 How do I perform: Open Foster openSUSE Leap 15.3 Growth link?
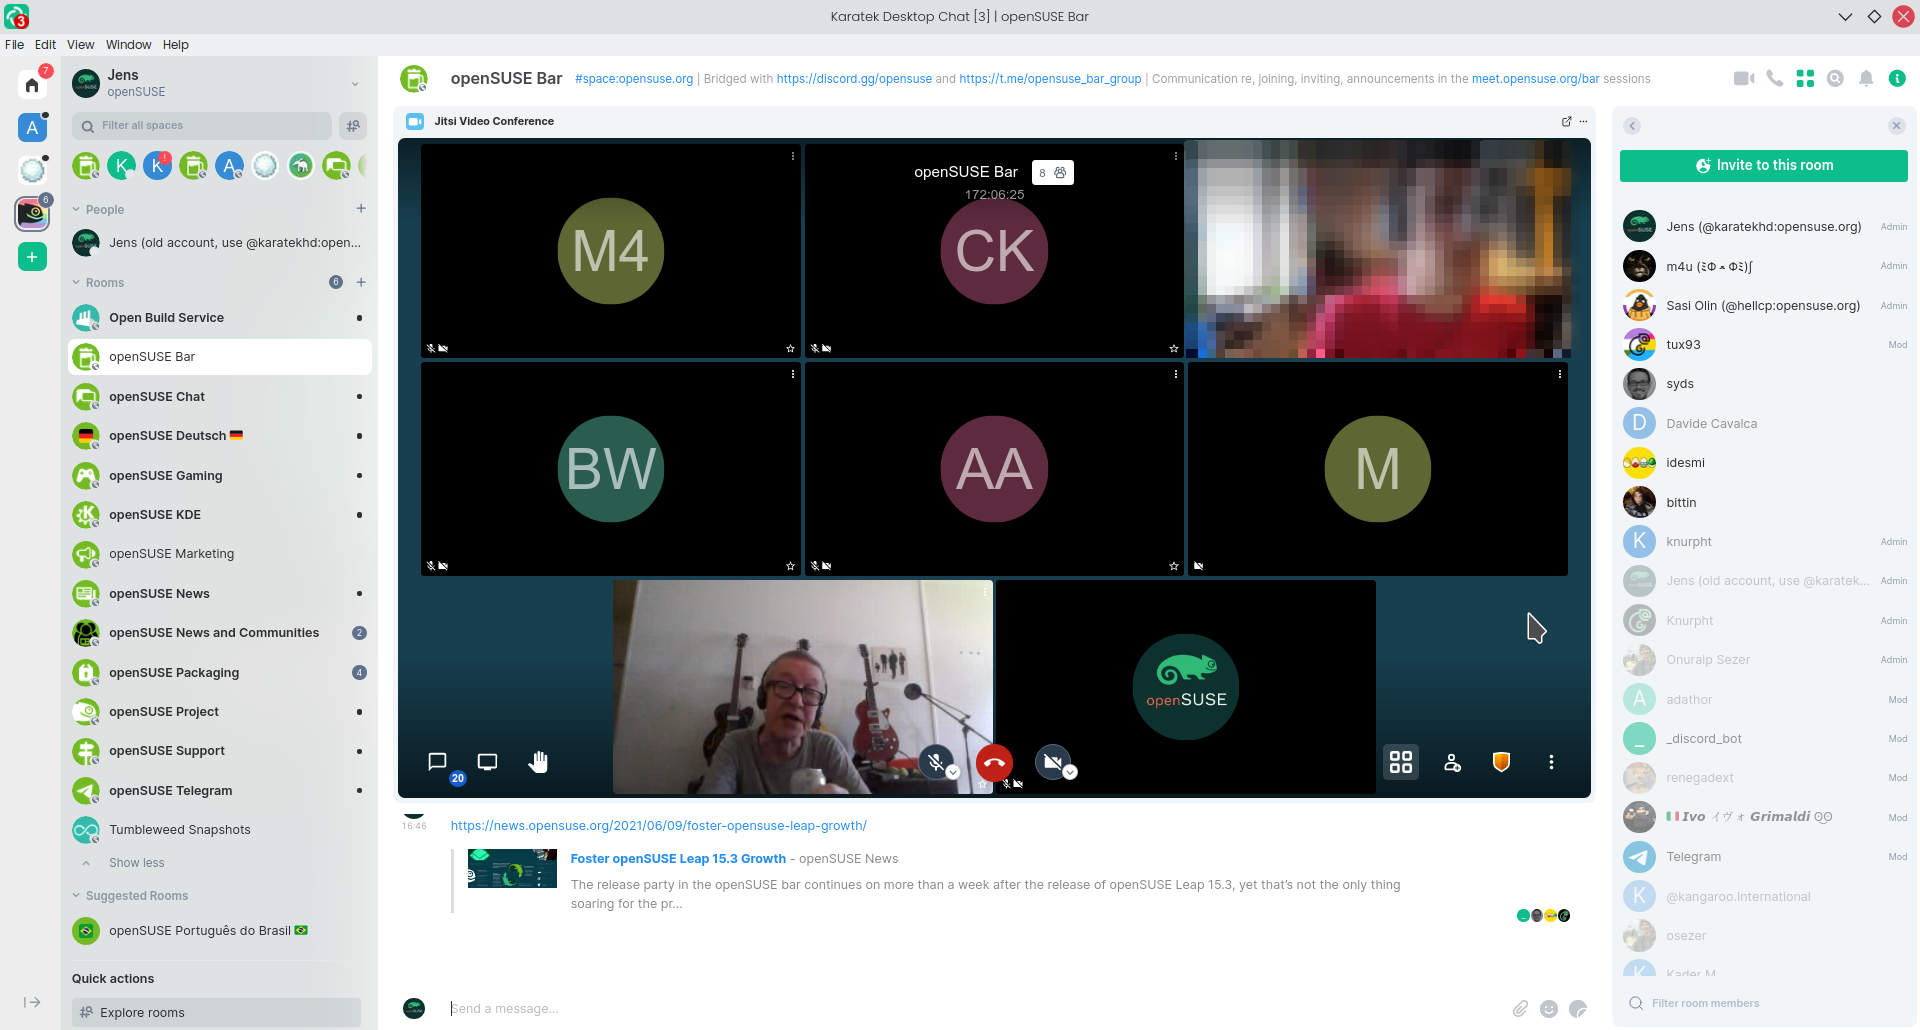(678, 859)
